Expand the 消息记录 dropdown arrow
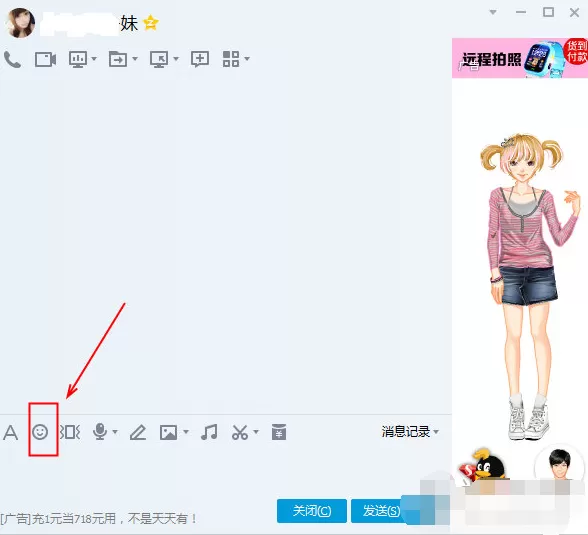588x535 pixels. pyautogui.click(x=436, y=432)
